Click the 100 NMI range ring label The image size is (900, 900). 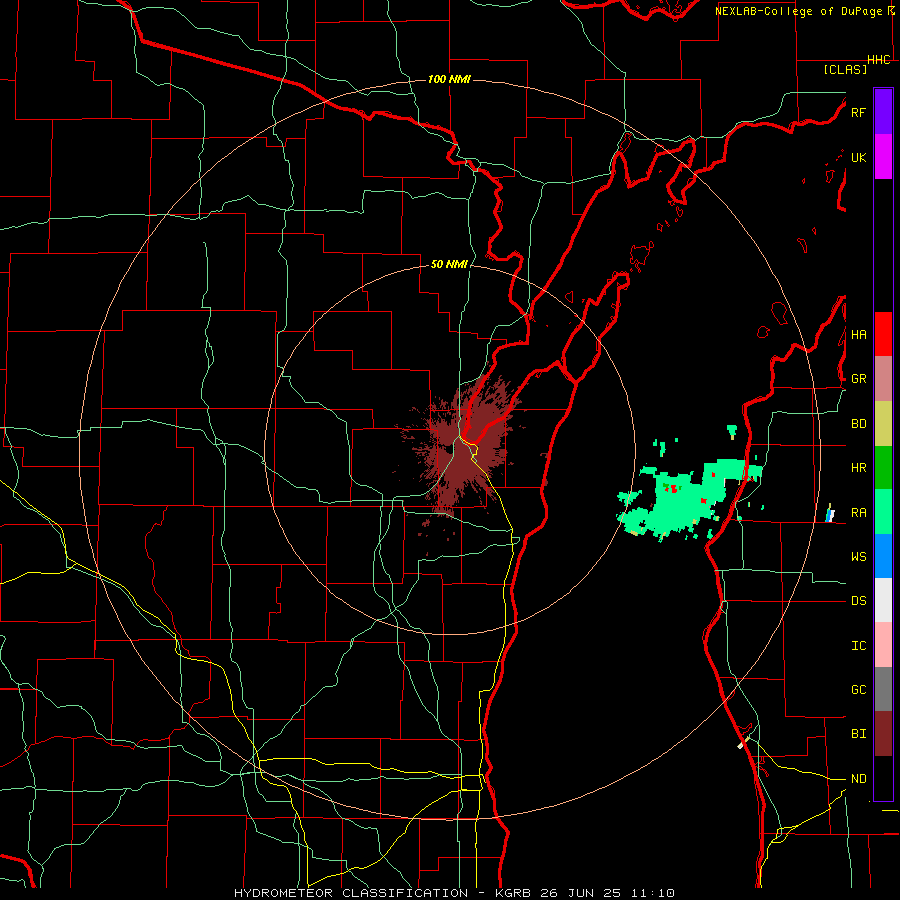(449, 79)
